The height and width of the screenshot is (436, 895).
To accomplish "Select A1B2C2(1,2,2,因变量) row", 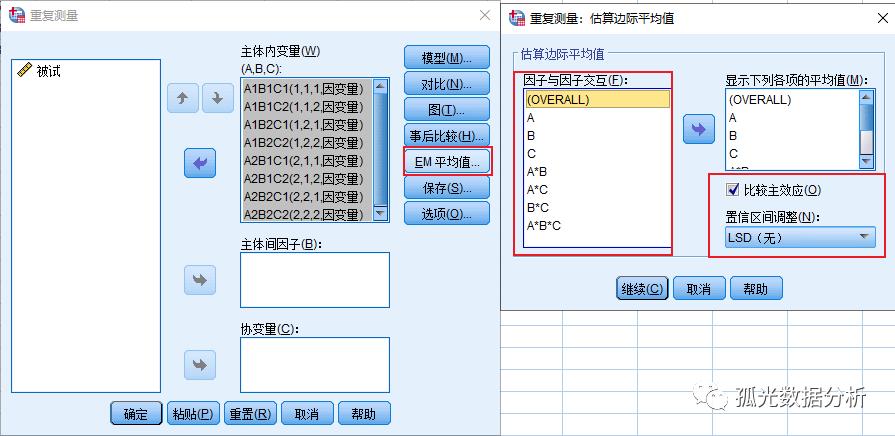I will pos(307,143).
